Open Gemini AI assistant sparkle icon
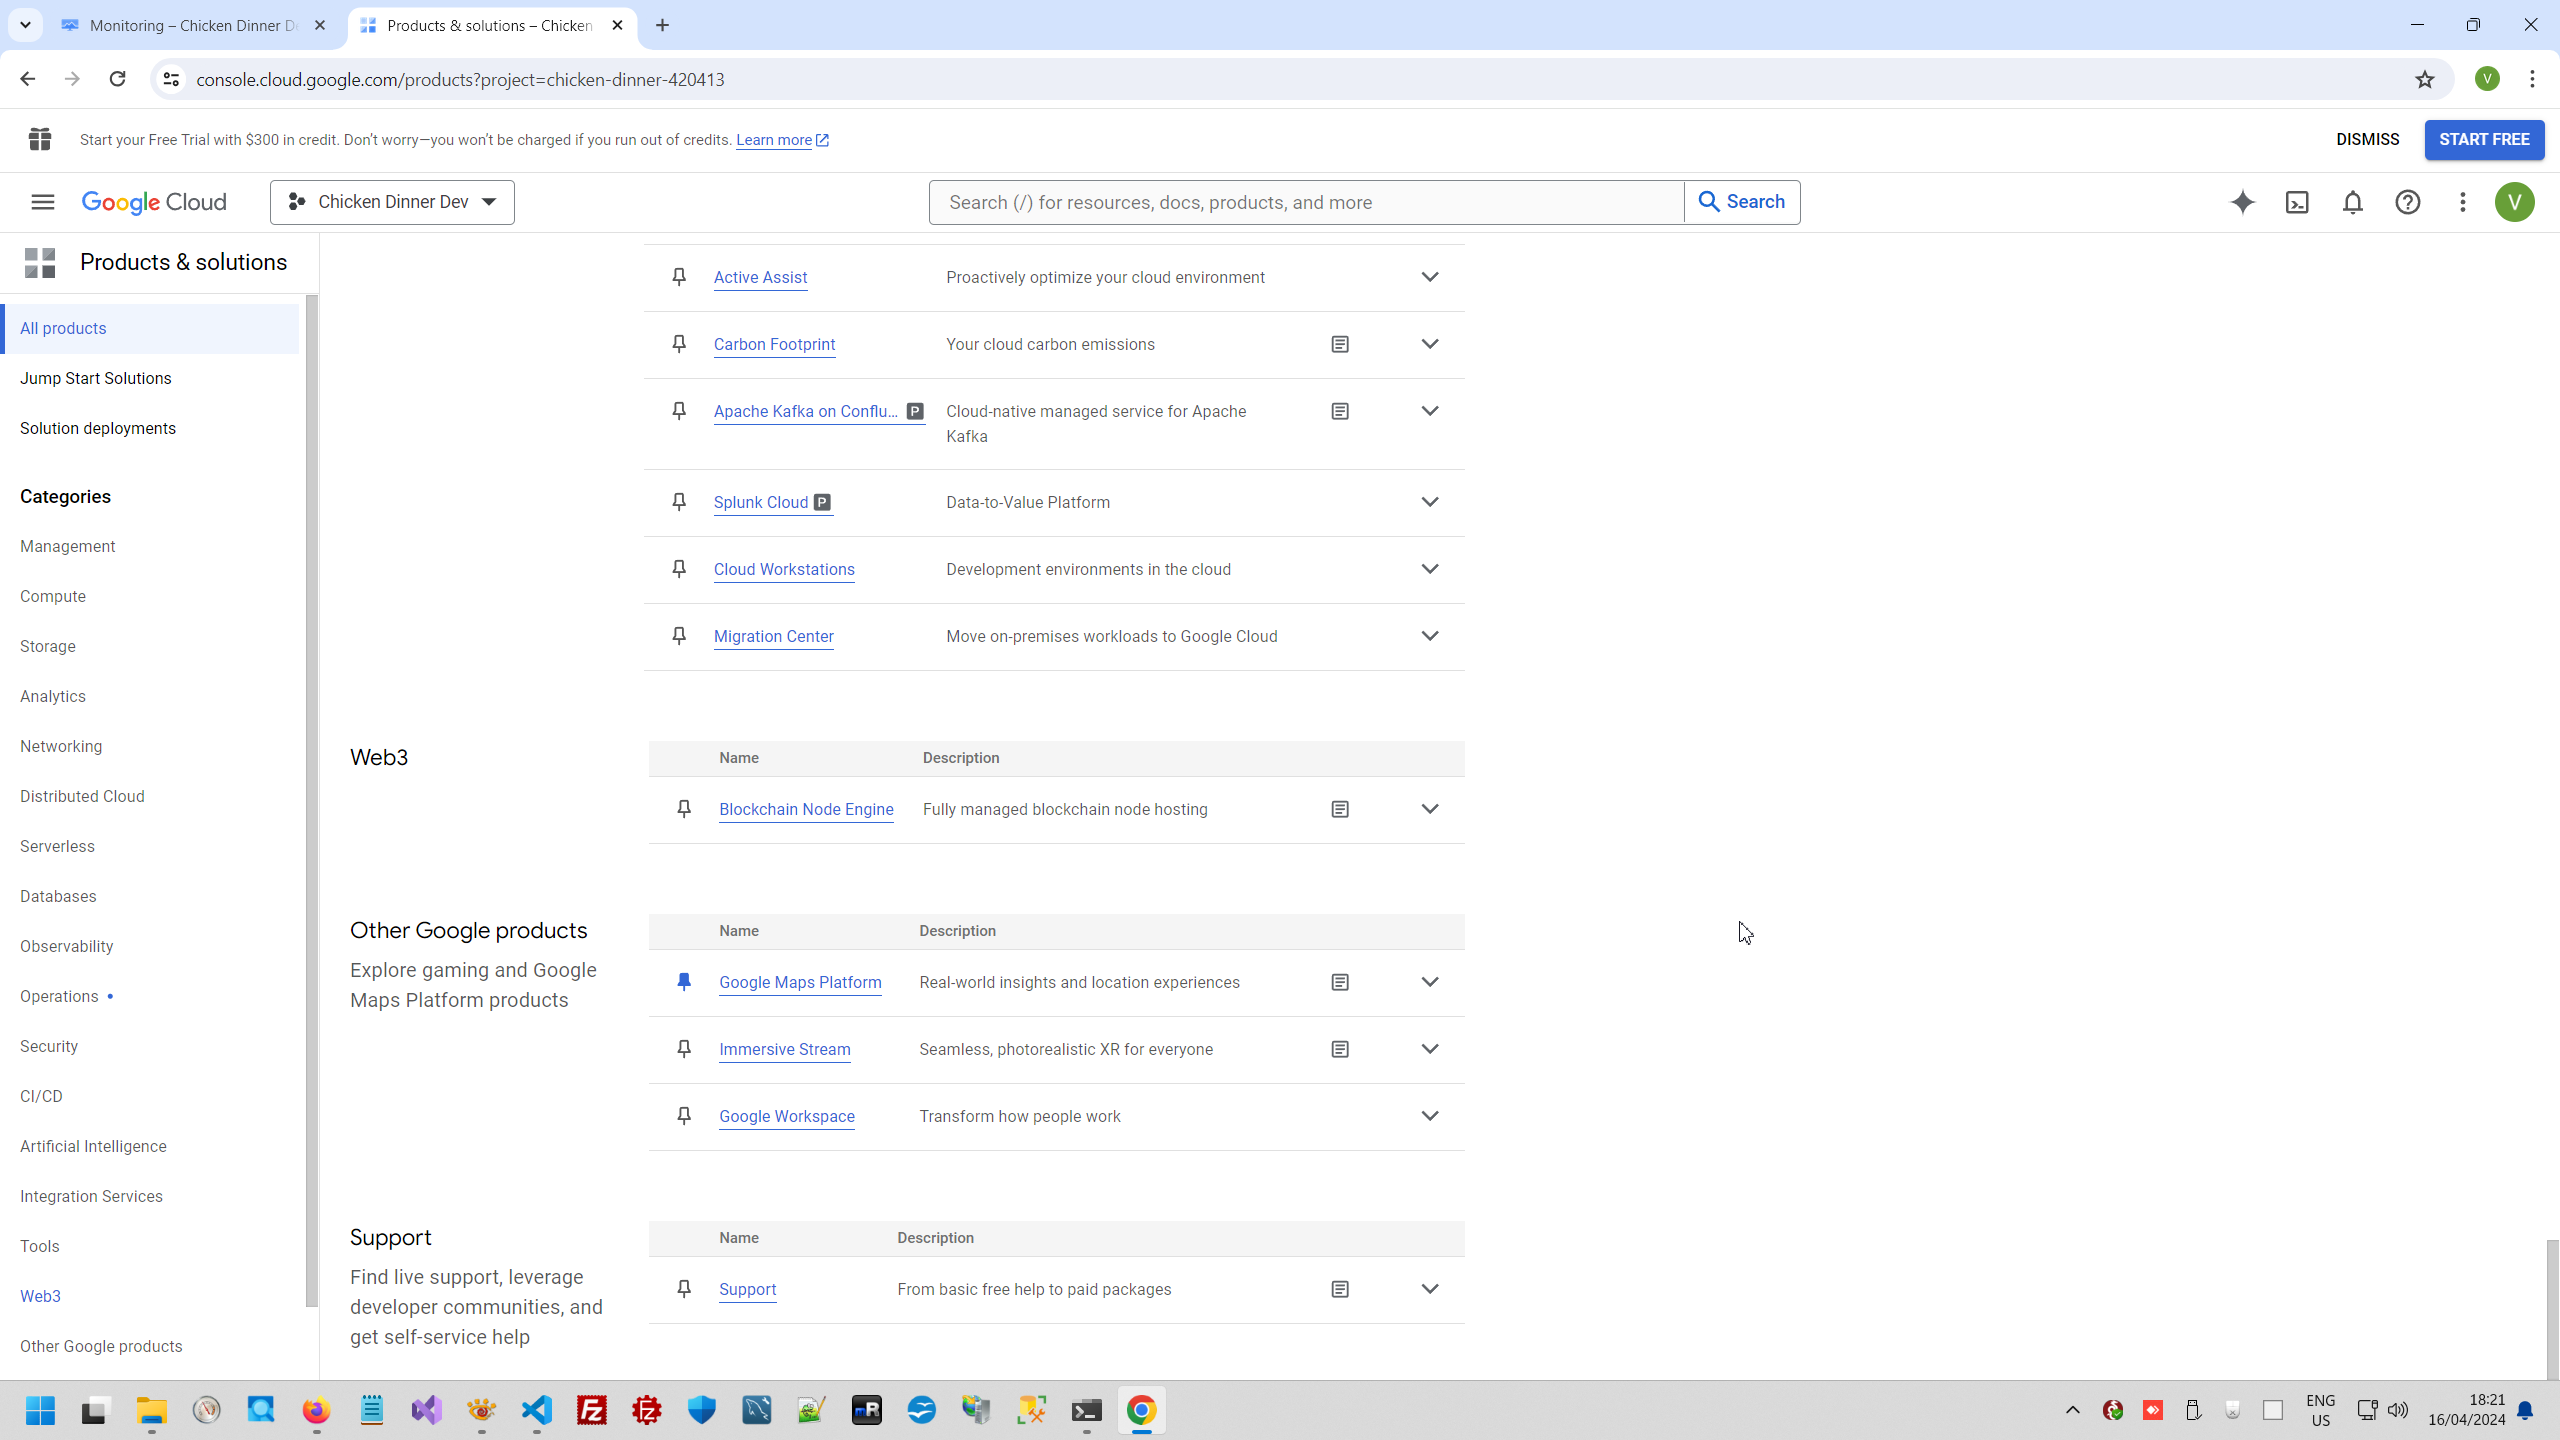Image resolution: width=2560 pixels, height=1440 pixels. [x=2242, y=202]
